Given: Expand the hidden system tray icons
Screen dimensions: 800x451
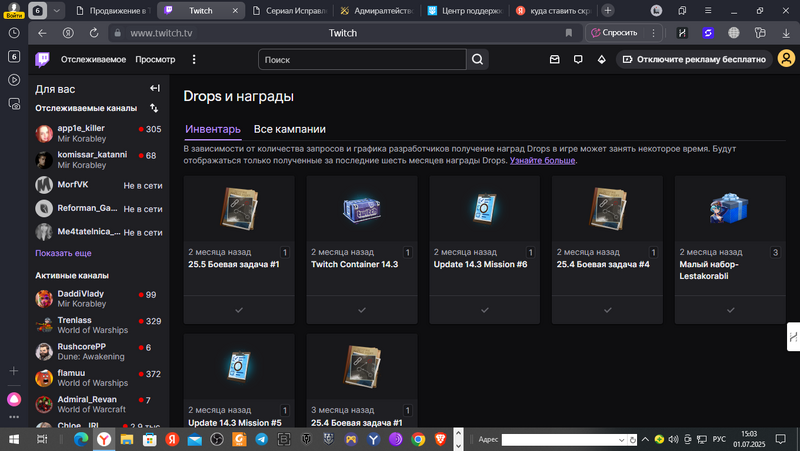Looking at the screenshot, I should tap(645, 439).
